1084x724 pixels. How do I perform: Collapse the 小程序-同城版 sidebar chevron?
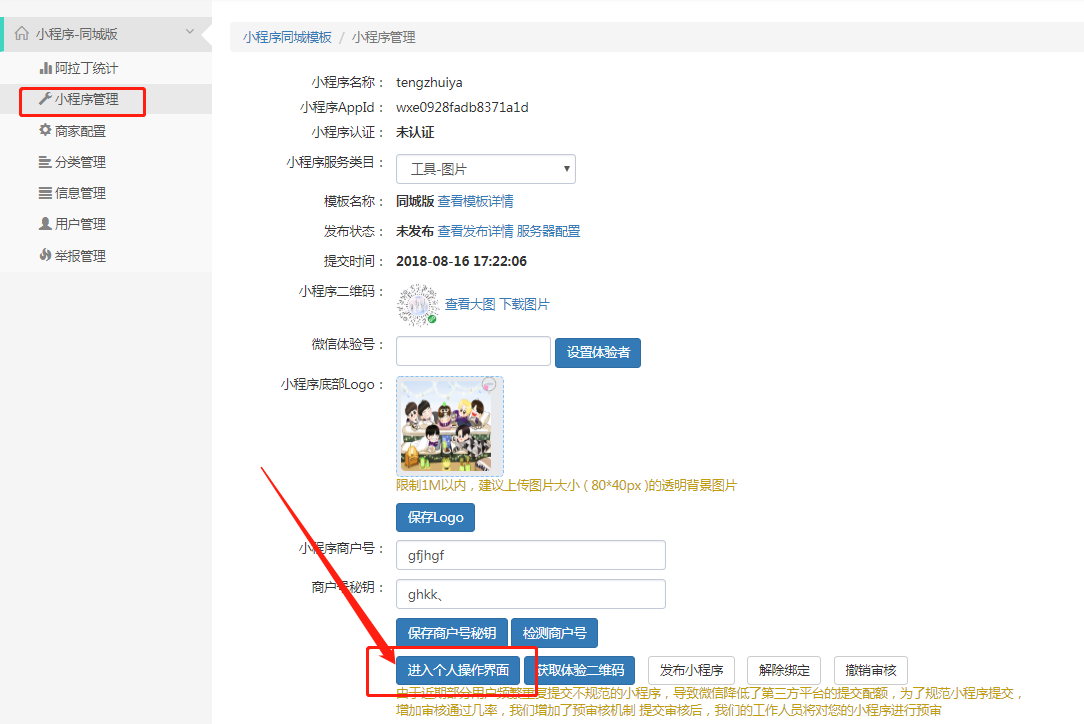pyautogui.click(x=190, y=33)
